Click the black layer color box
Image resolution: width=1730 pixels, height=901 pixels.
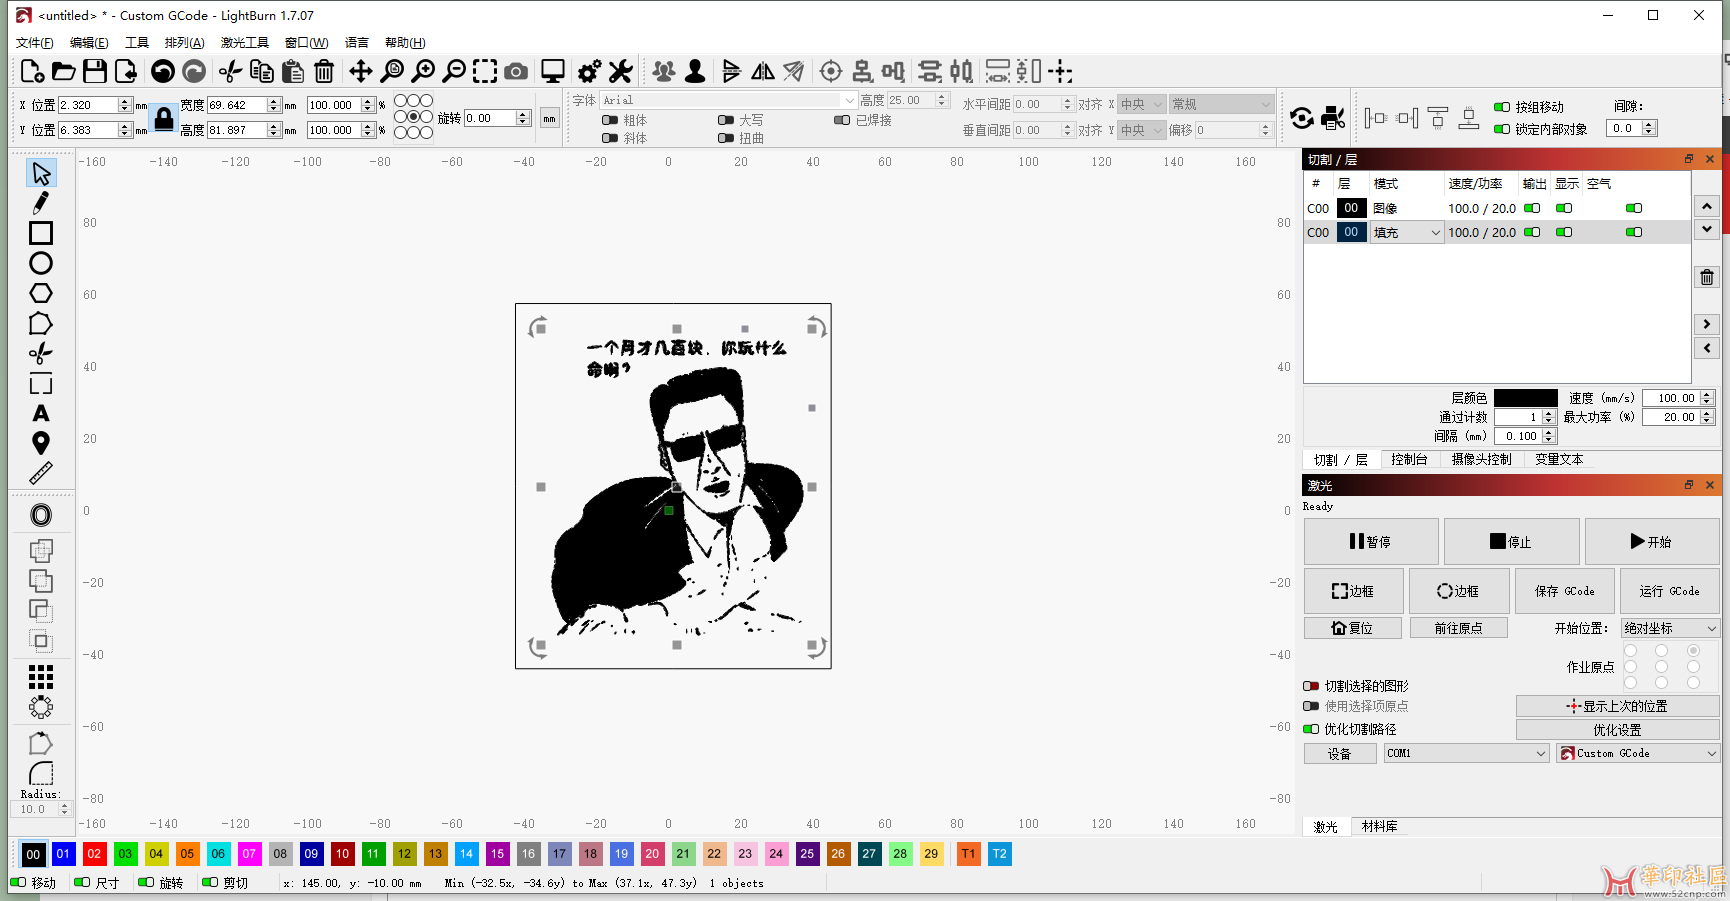[1525, 398]
